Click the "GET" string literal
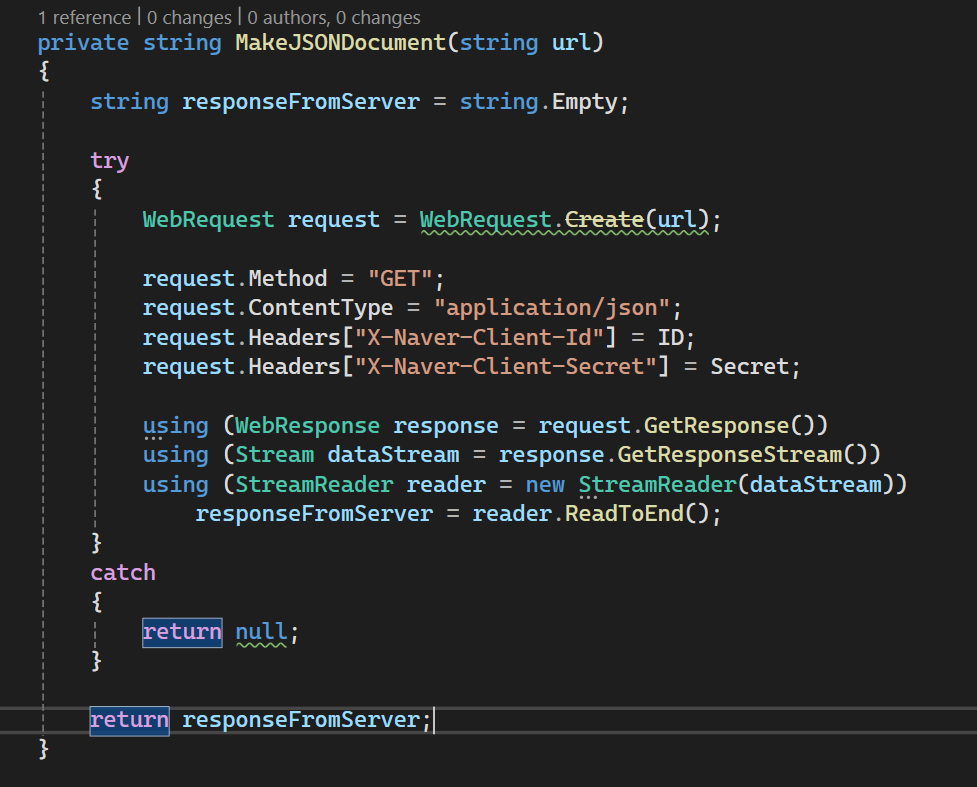 pos(400,279)
